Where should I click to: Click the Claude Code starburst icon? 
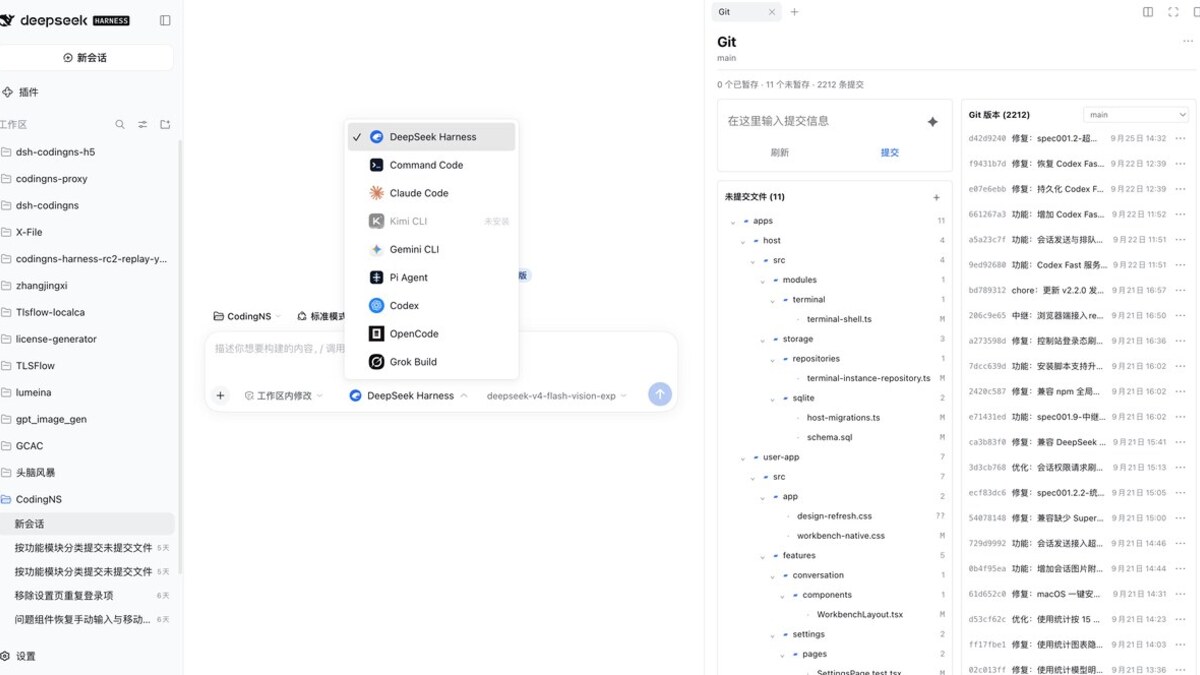pyautogui.click(x=376, y=193)
